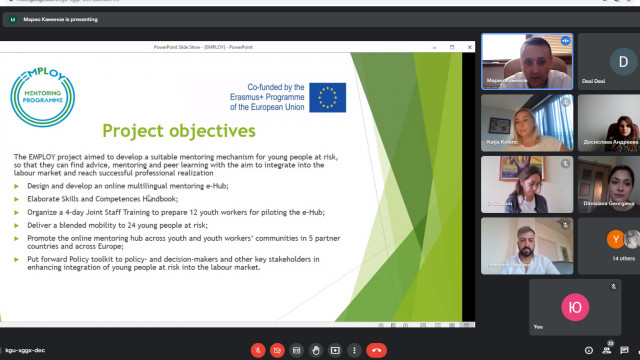Click bullet 'Put forward Policy toolkit'
The width and height of the screenshot is (640, 360).
(173, 263)
